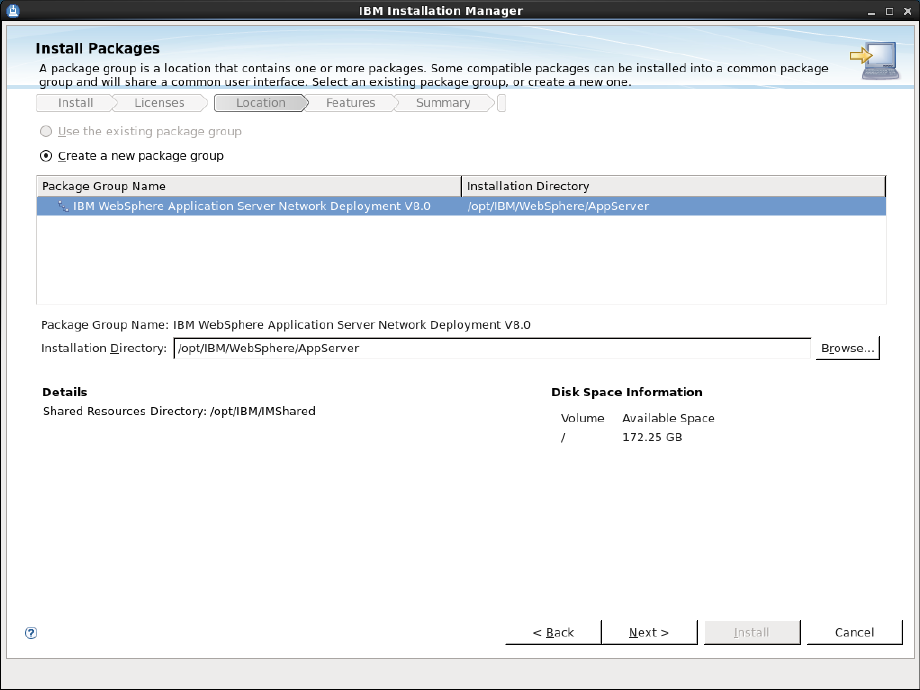Screen dimensions: 920x690
Task: Click the Package Group Name column header
Action: 249,186
